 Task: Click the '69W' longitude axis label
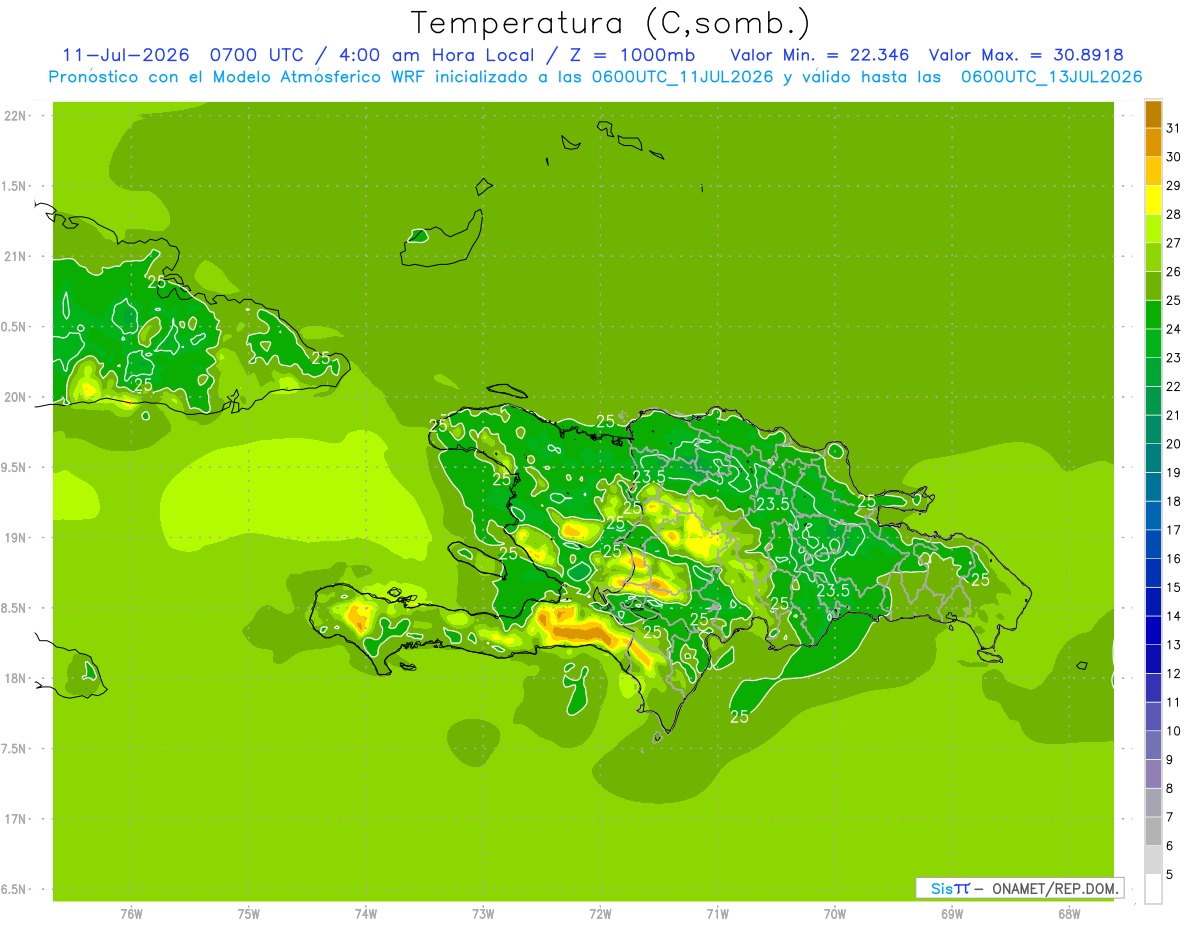[x=952, y=914]
